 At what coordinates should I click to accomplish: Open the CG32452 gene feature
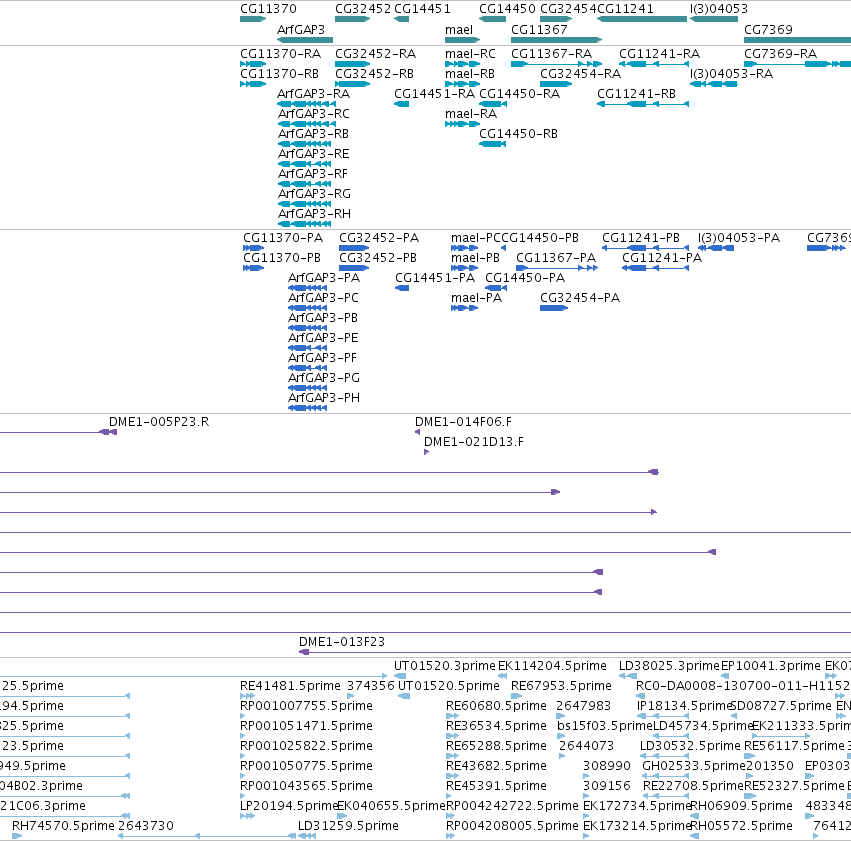point(352,19)
